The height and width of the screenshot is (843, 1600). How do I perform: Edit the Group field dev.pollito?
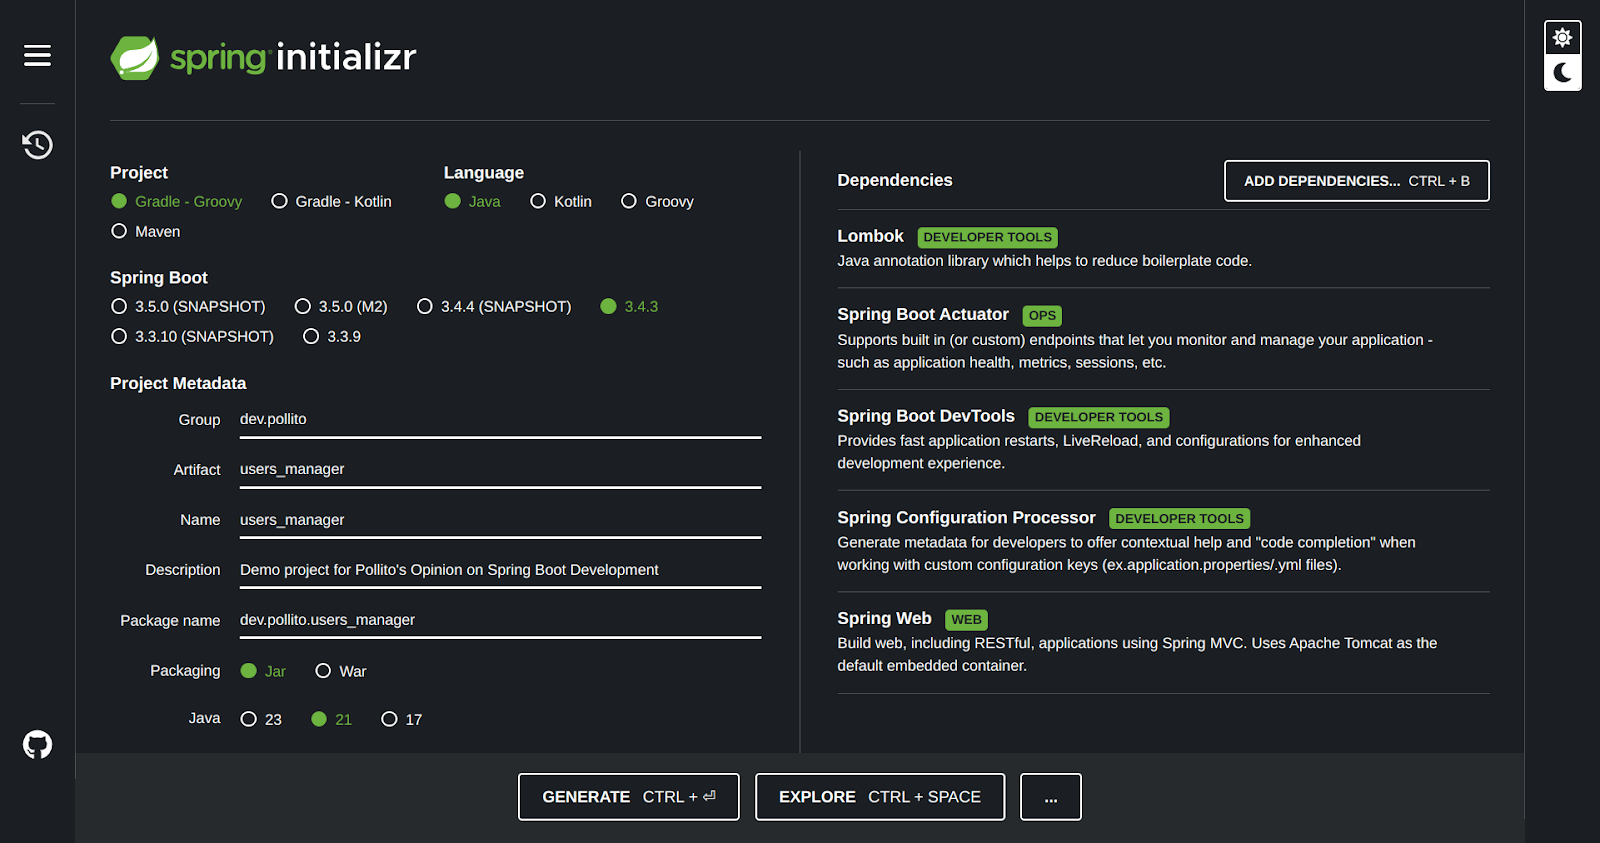[x=500, y=420]
